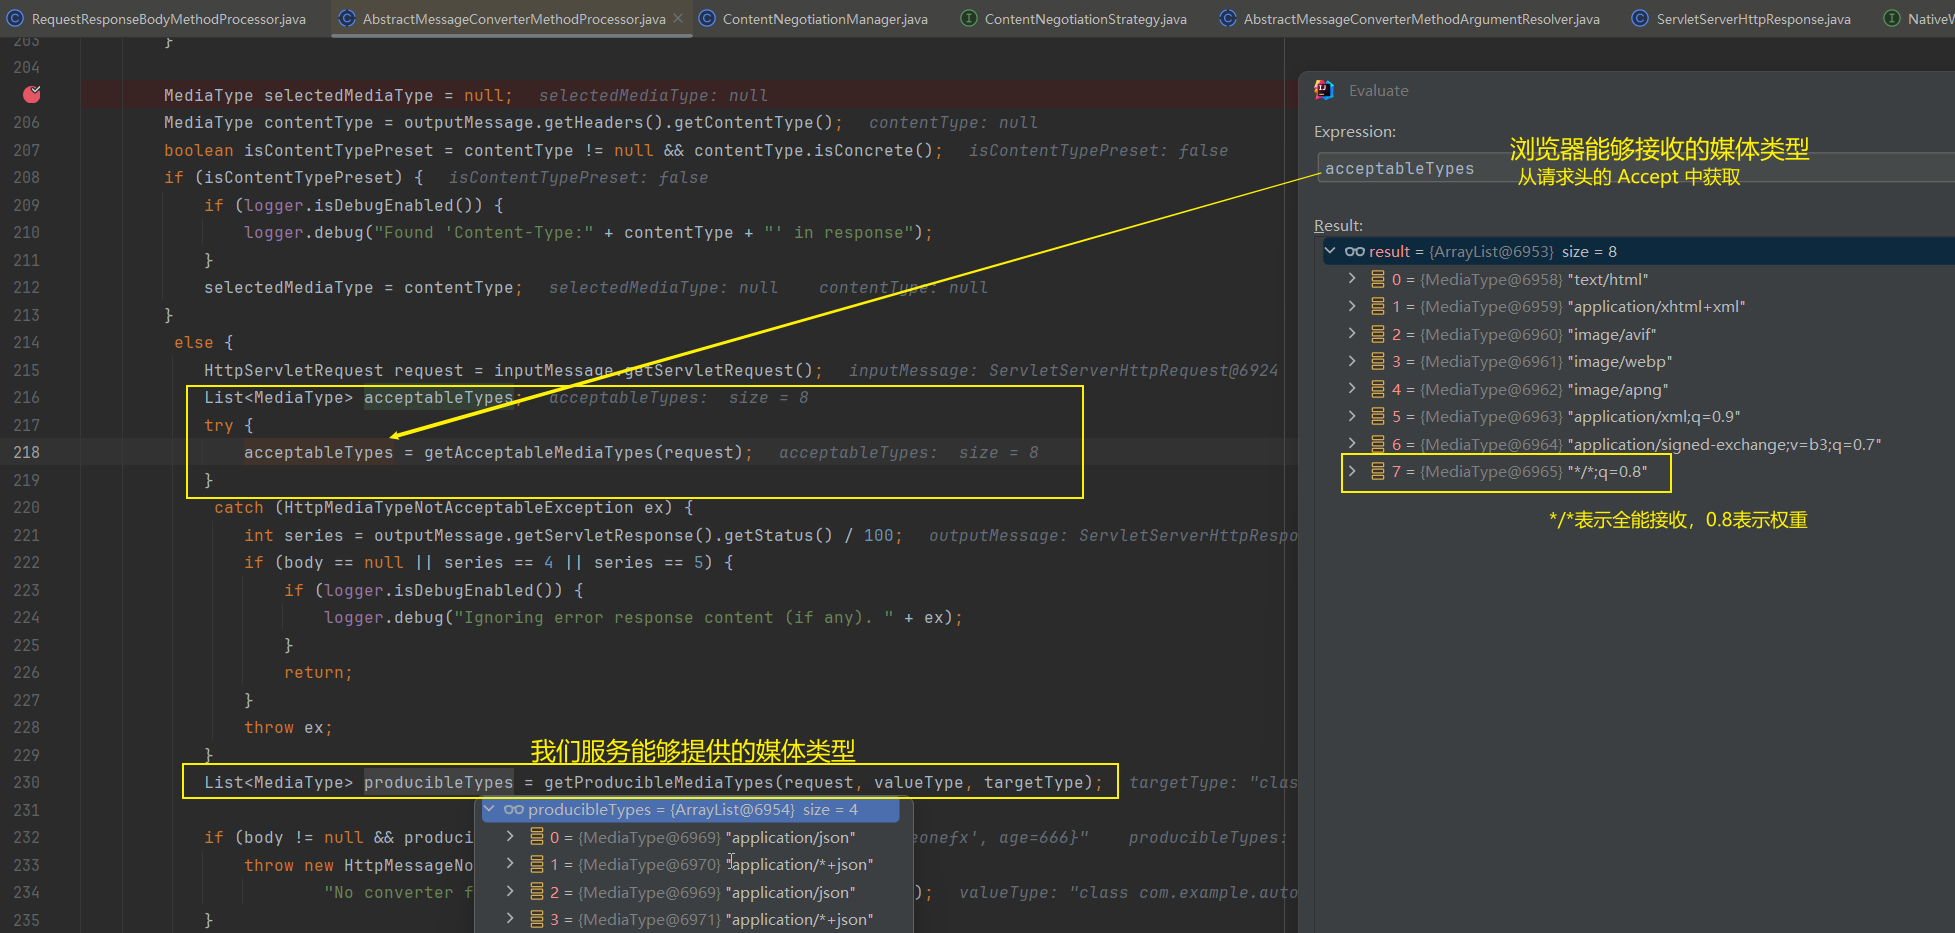Viewport: 1955px width, 933px height.
Task: Switch to ContentNegotiationManager.java tab
Action: 813,19
